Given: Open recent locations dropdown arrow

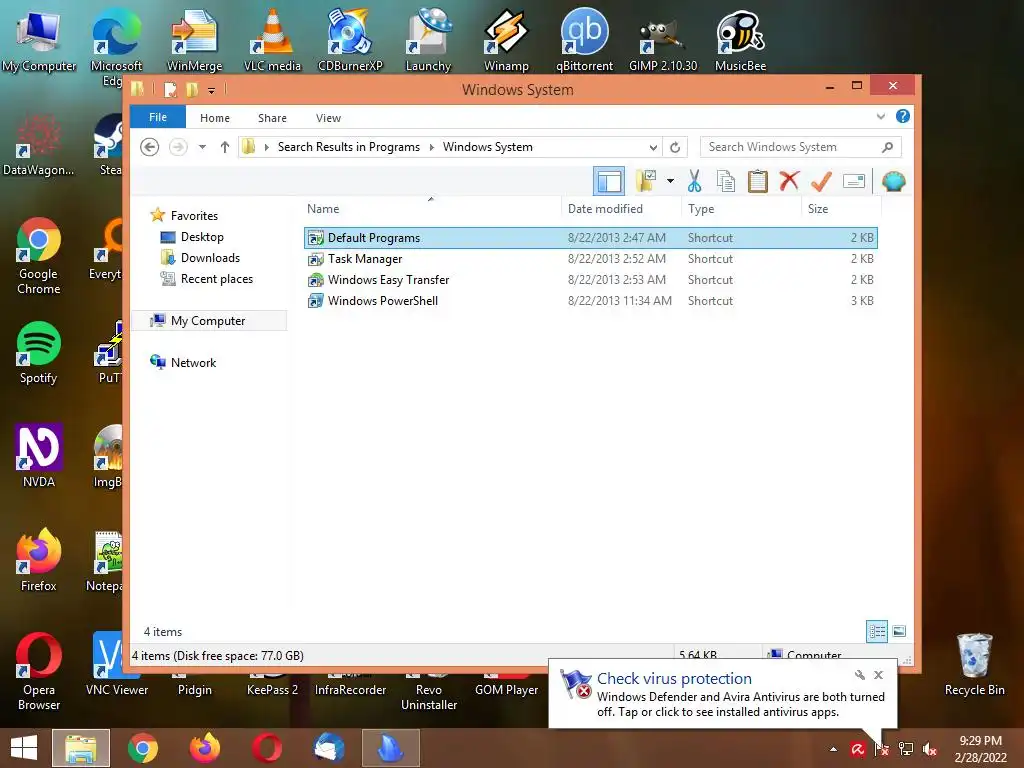Looking at the screenshot, I should click(202, 147).
